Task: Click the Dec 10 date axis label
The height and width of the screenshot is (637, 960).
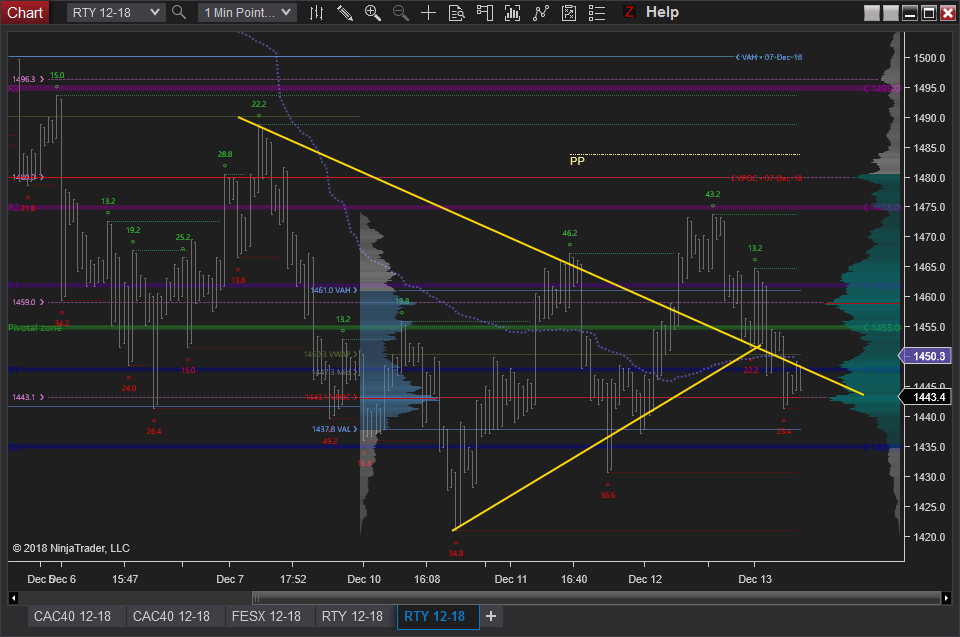Action: point(364,579)
